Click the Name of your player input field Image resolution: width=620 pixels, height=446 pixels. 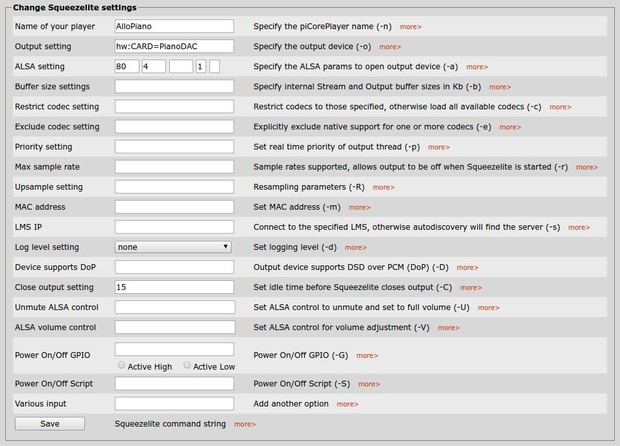(174, 26)
